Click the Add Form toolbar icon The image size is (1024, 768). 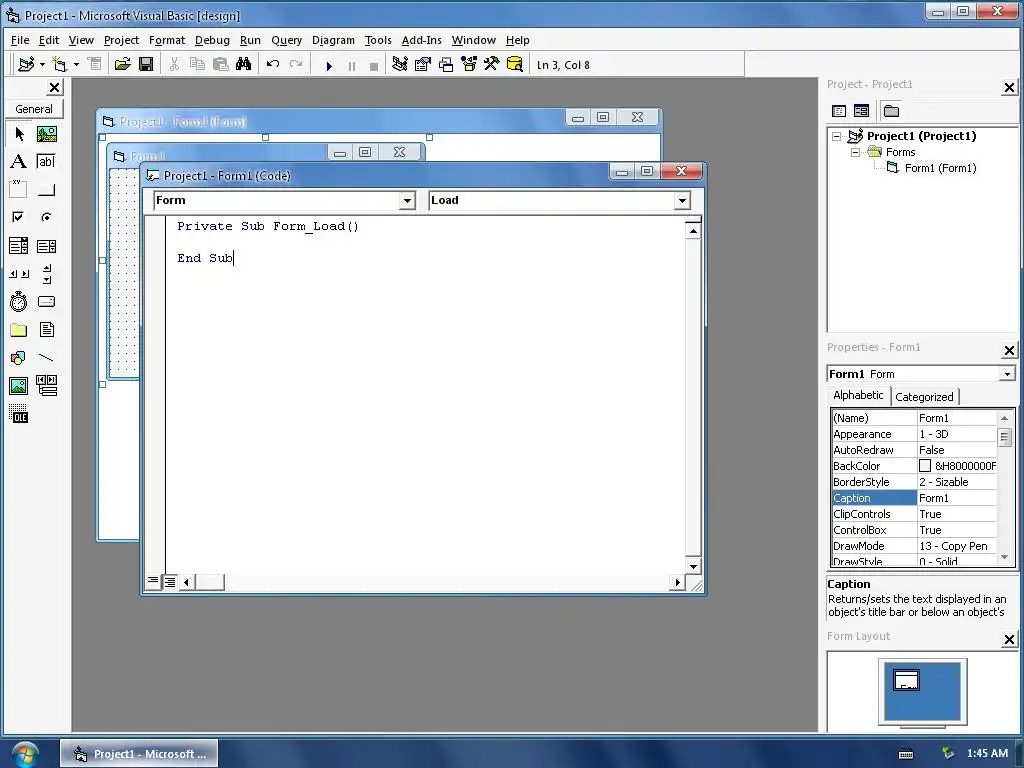(59, 64)
